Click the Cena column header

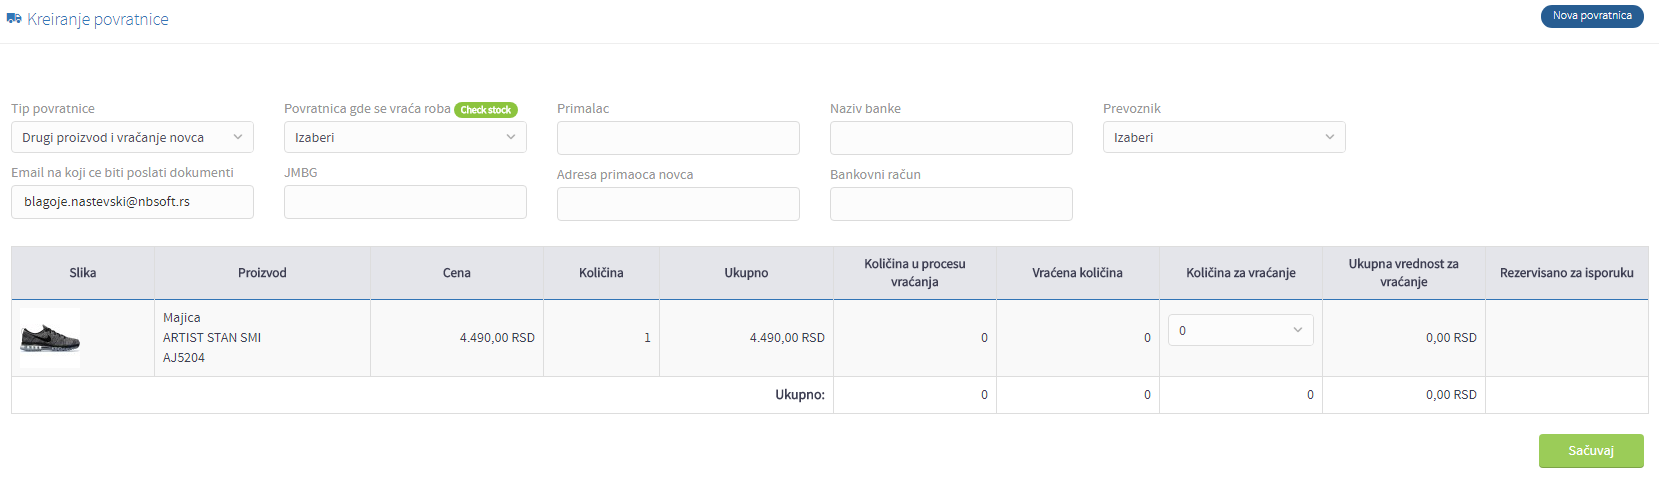457,273
